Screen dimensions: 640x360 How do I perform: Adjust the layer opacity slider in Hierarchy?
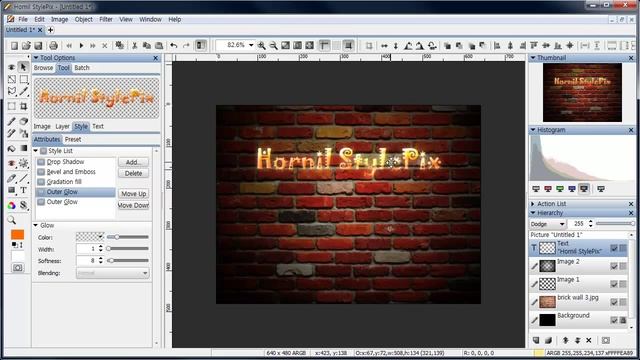(x=615, y=224)
